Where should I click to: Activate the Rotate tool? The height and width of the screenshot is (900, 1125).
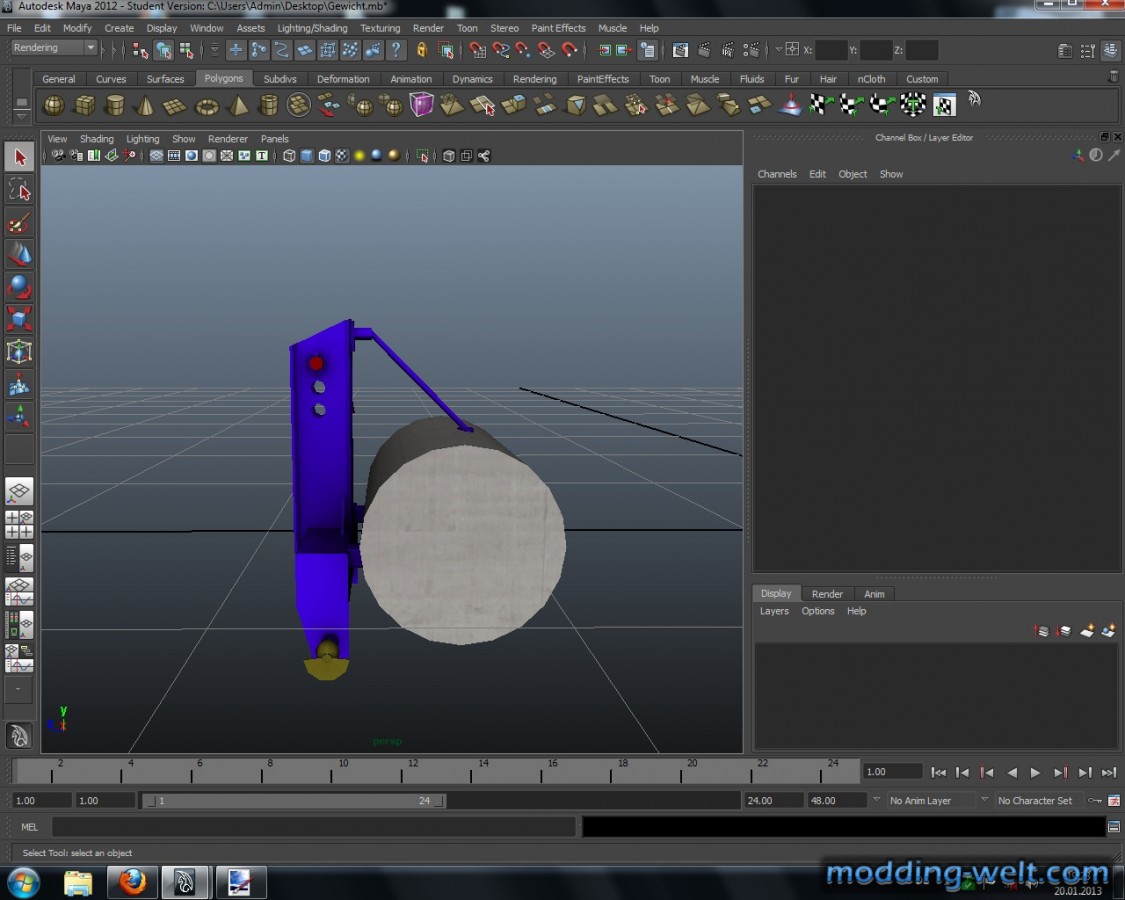[x=19, y=287]
